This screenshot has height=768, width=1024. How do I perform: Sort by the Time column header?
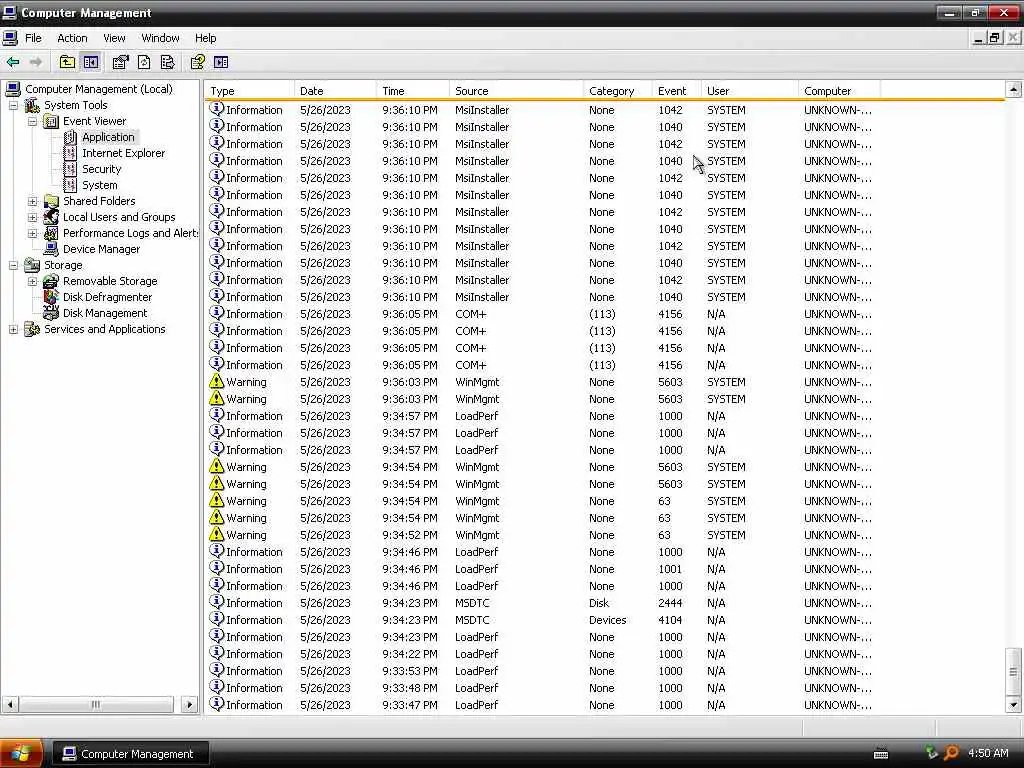click(x=413, y=91)
